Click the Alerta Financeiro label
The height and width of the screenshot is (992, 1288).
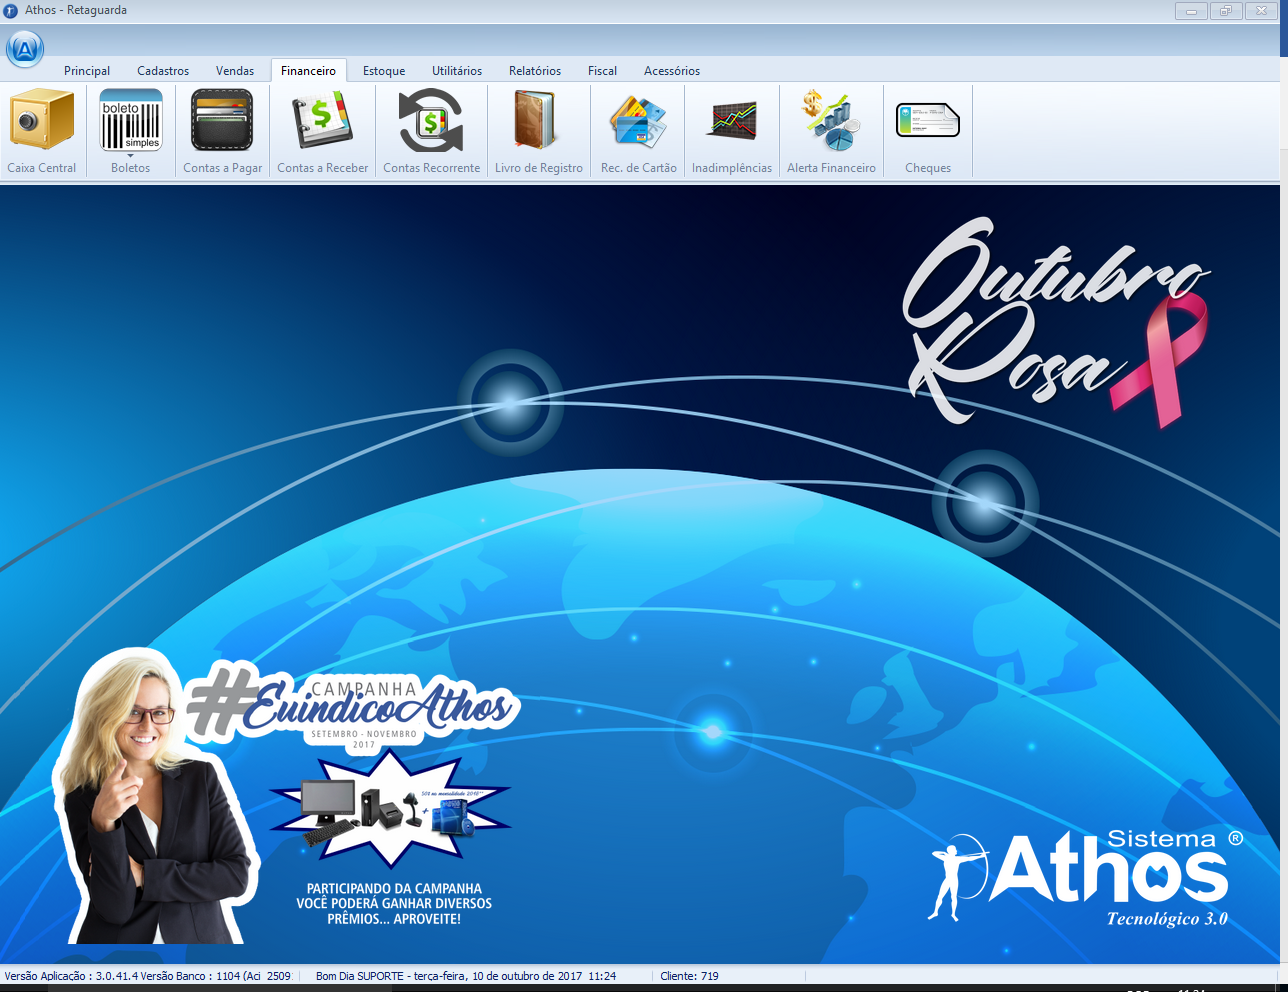click(831, 168)
